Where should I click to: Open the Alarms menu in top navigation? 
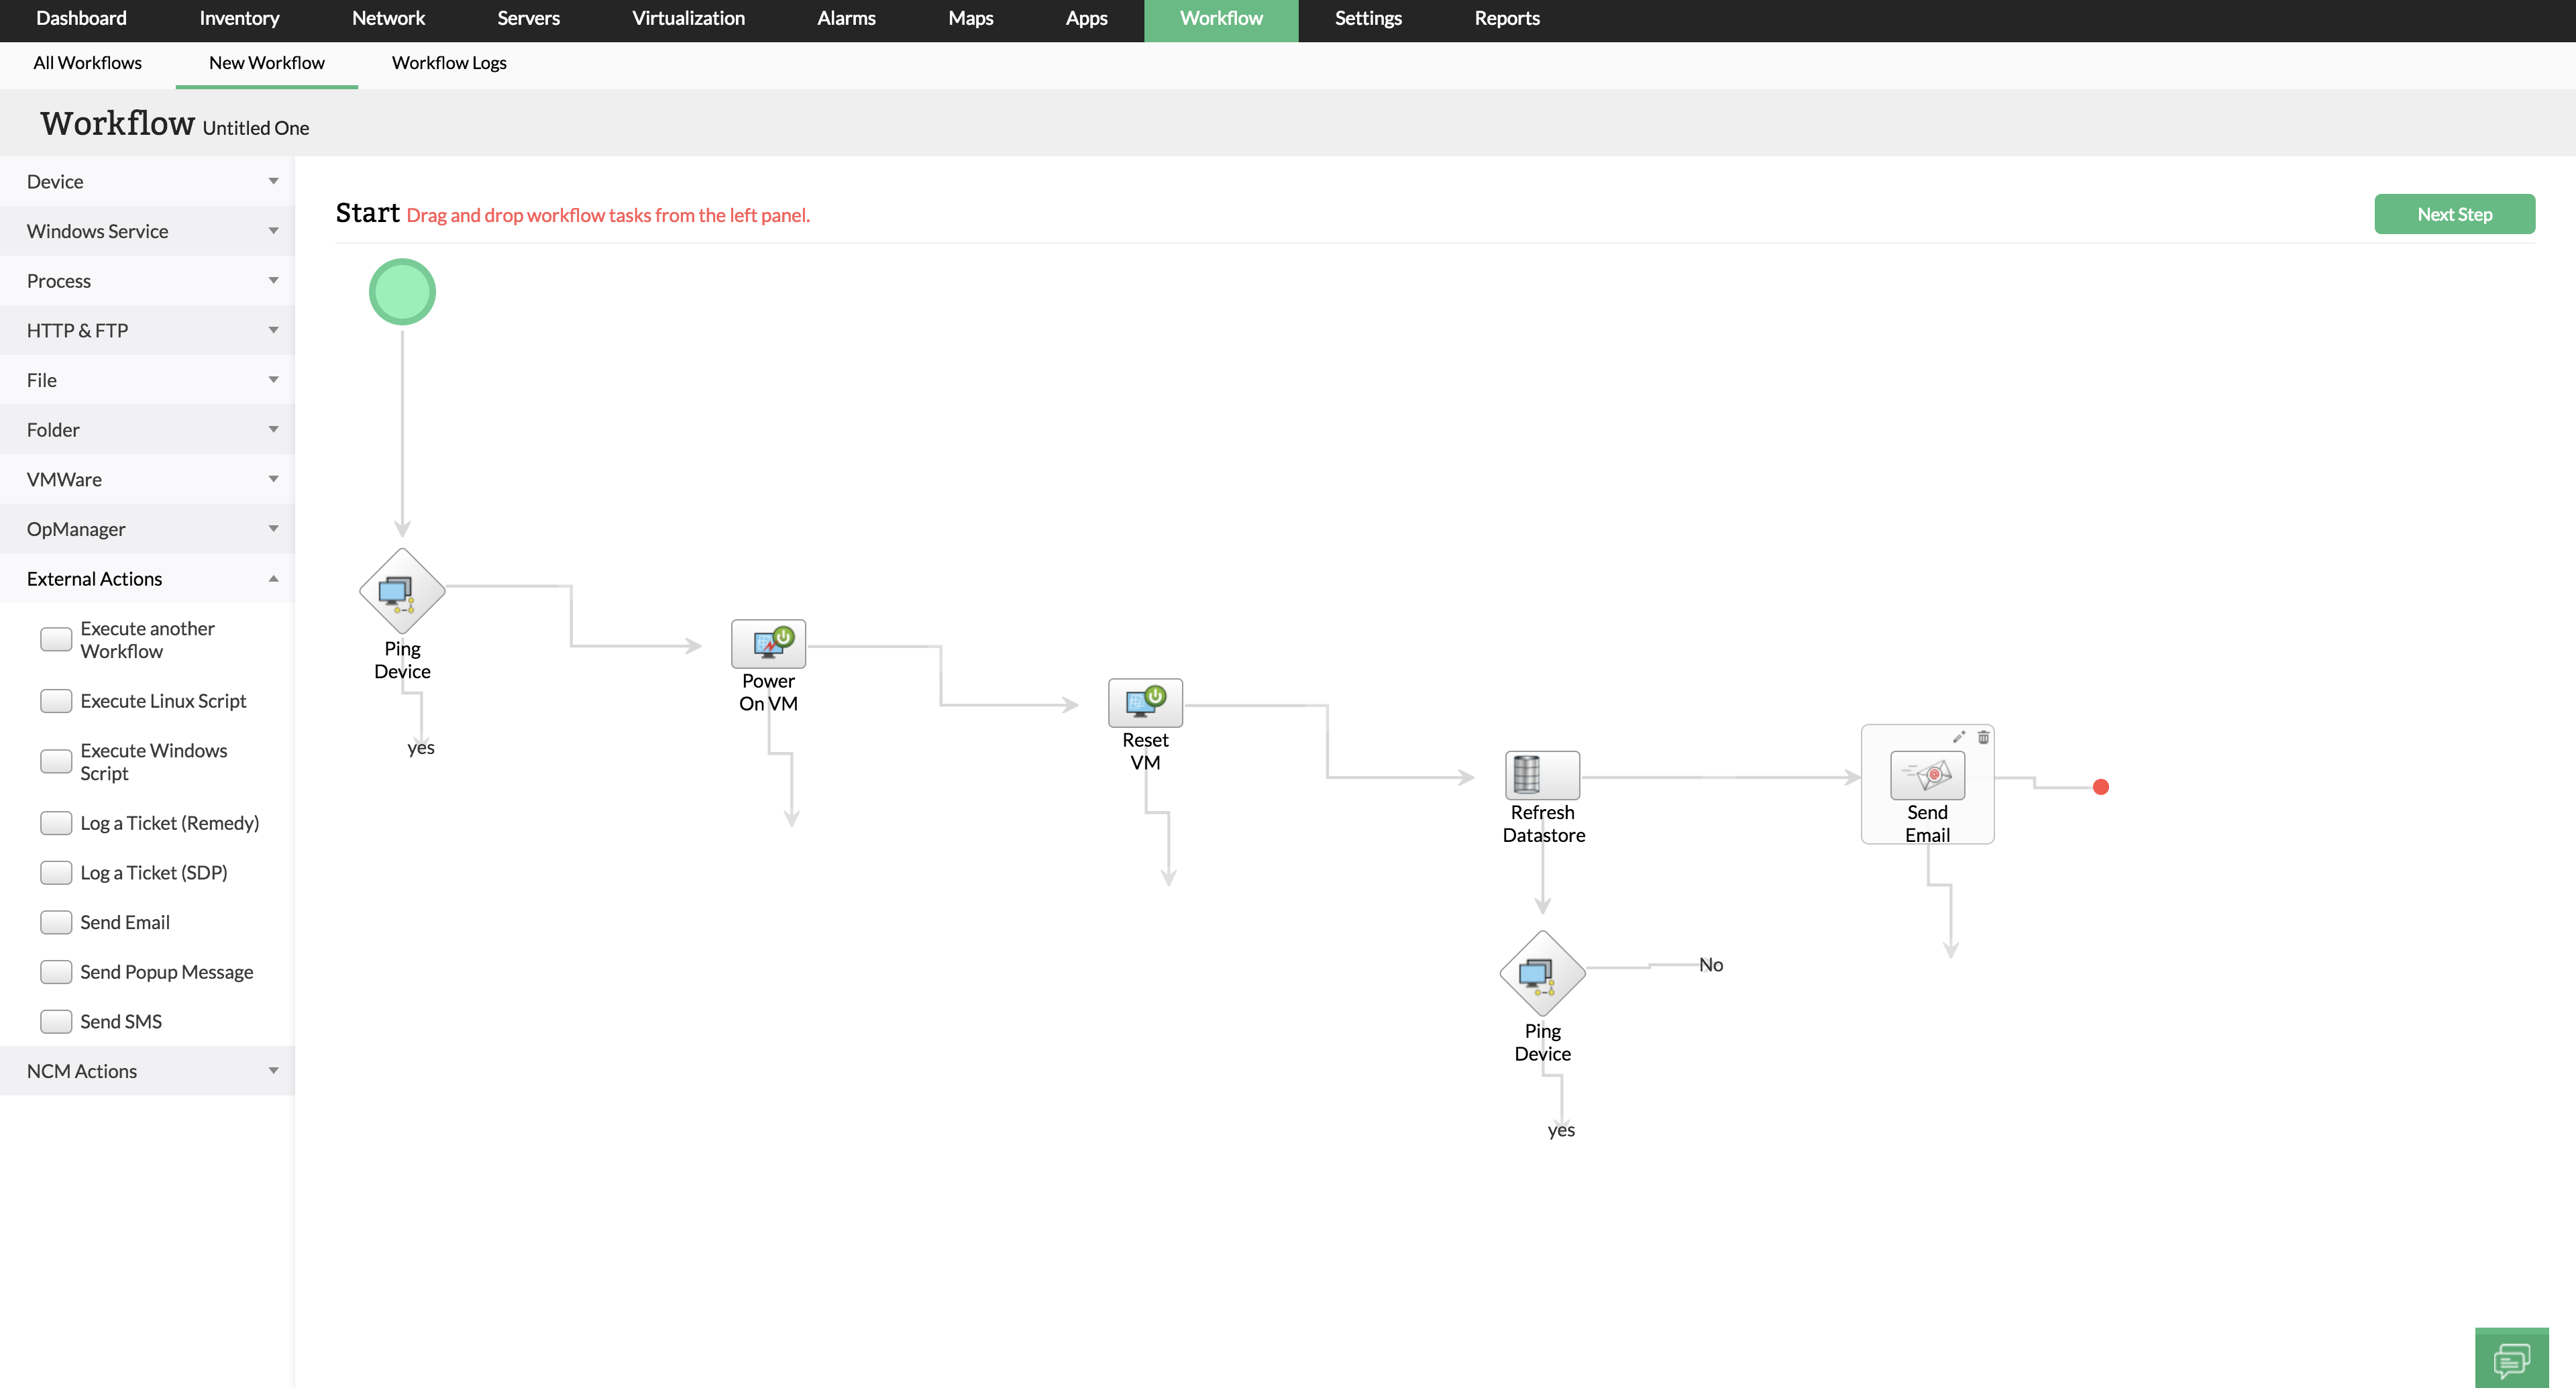coord(846,18)
